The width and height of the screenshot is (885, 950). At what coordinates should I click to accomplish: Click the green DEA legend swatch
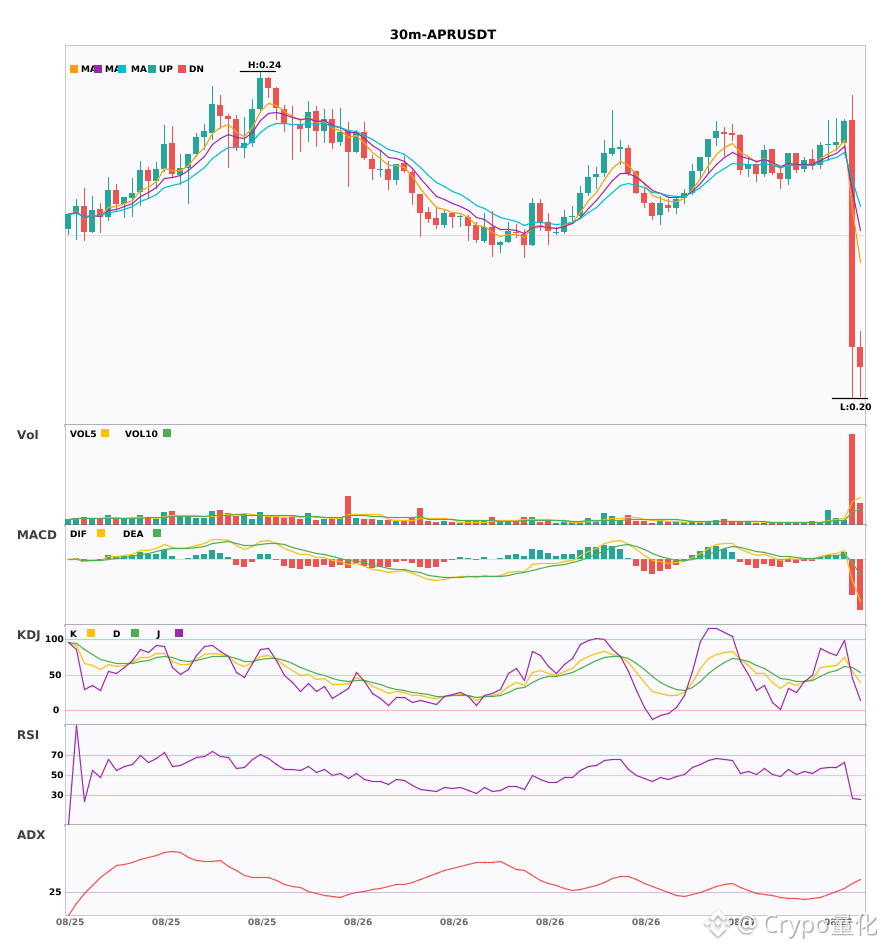[x=157, y=533]
